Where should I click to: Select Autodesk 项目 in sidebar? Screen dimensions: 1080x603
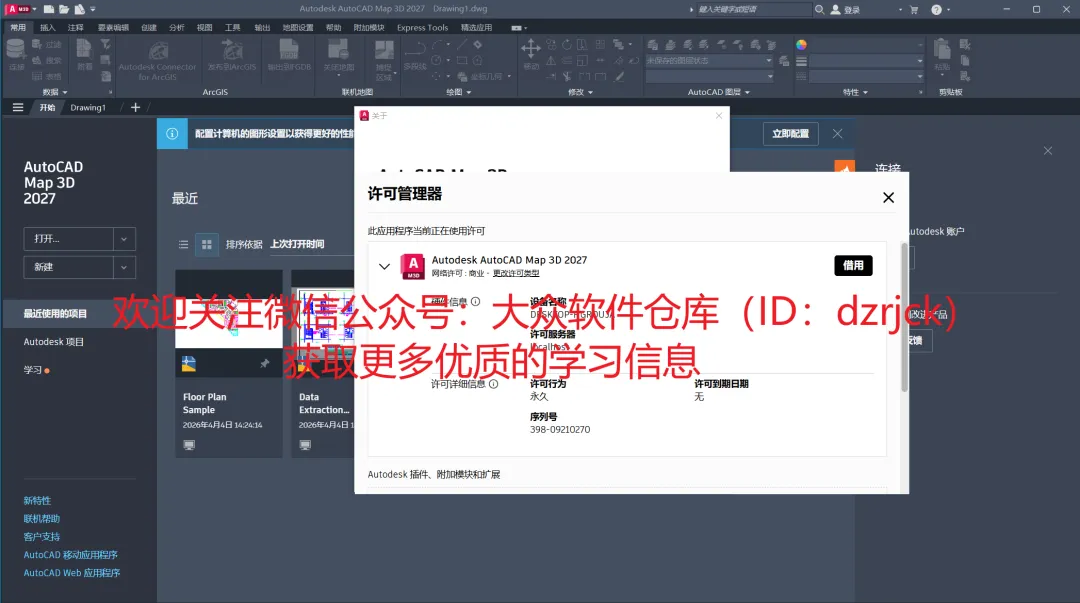pos(54,342)
